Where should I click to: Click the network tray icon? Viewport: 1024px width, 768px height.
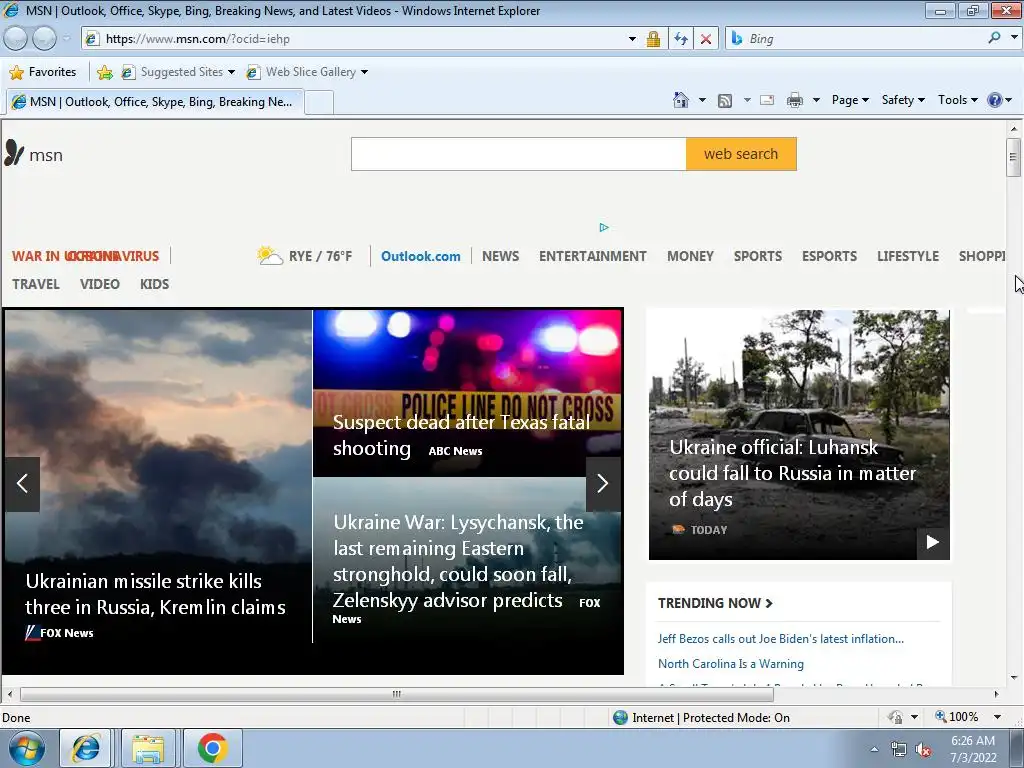899,750
